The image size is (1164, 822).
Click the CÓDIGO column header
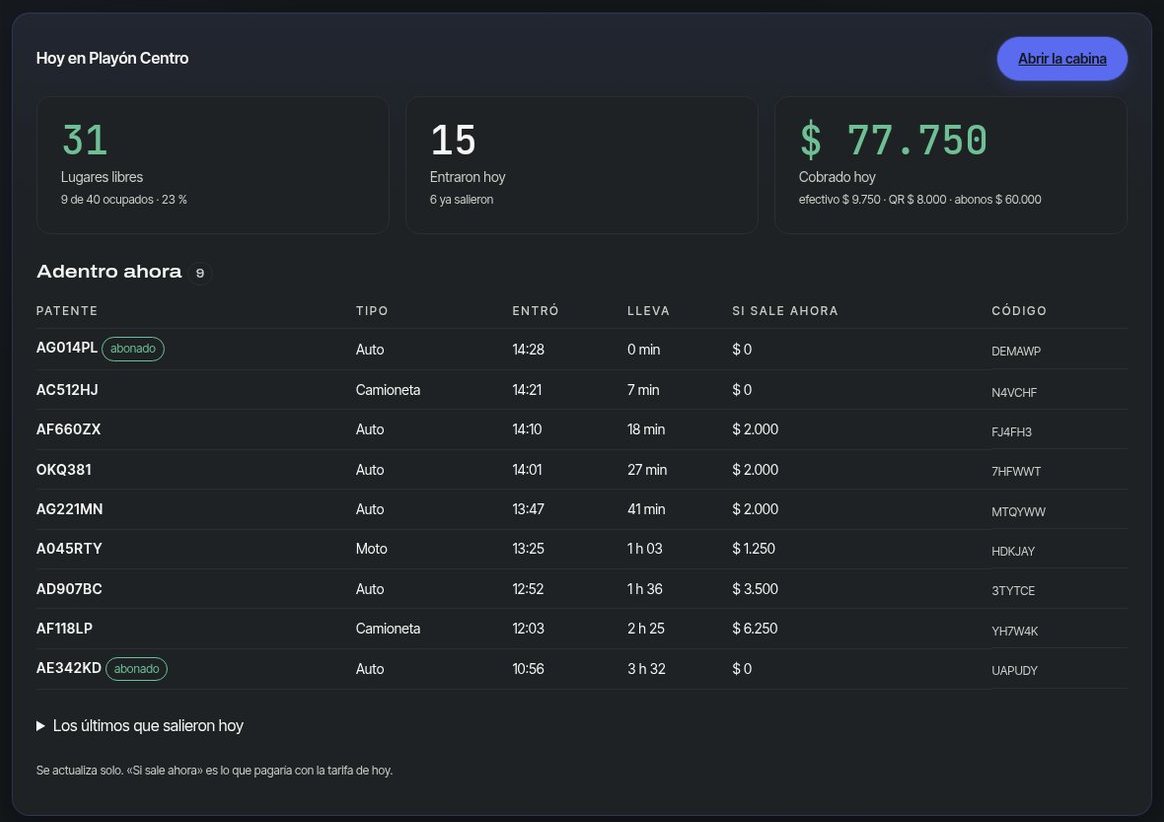point(1018,310)
